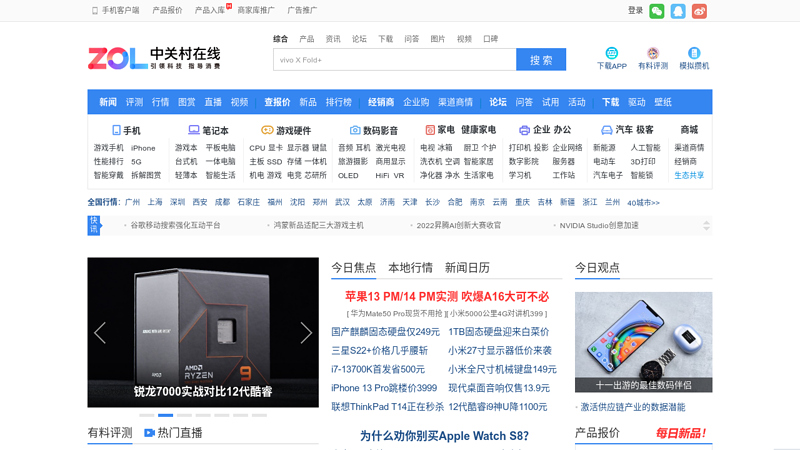This screenshot has width=800, height=450.
Task: Open 新闻 in the blue navigation bar
Action: pos(108,102)
